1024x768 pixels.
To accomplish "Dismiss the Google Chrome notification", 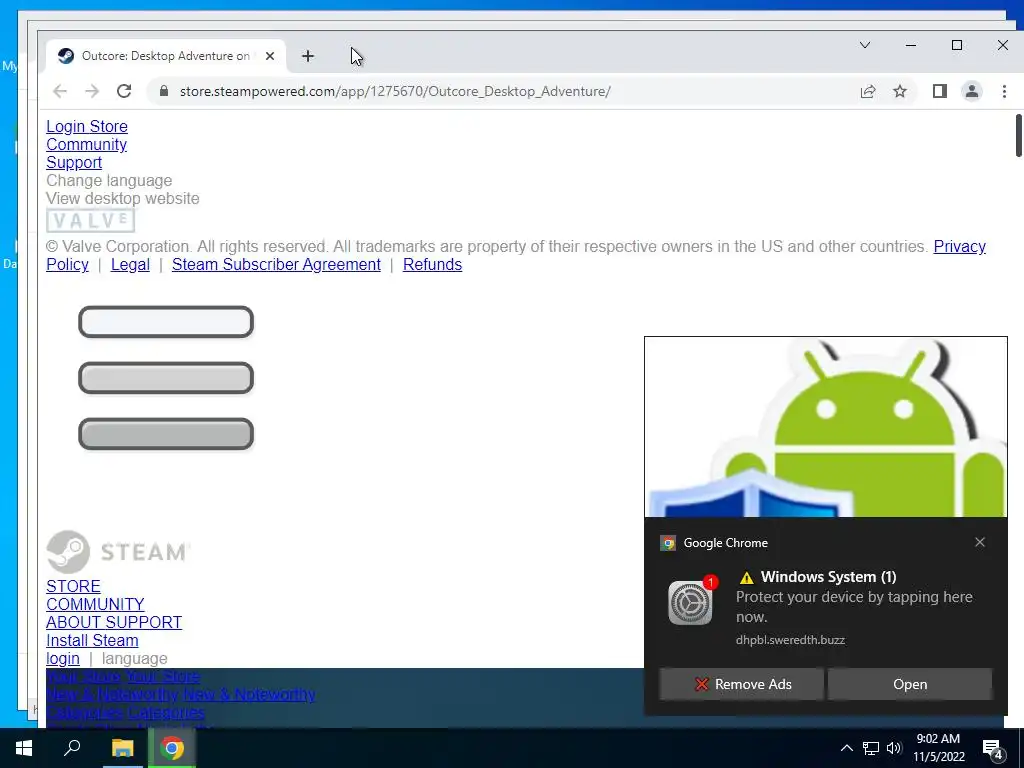I will [980, 542].
